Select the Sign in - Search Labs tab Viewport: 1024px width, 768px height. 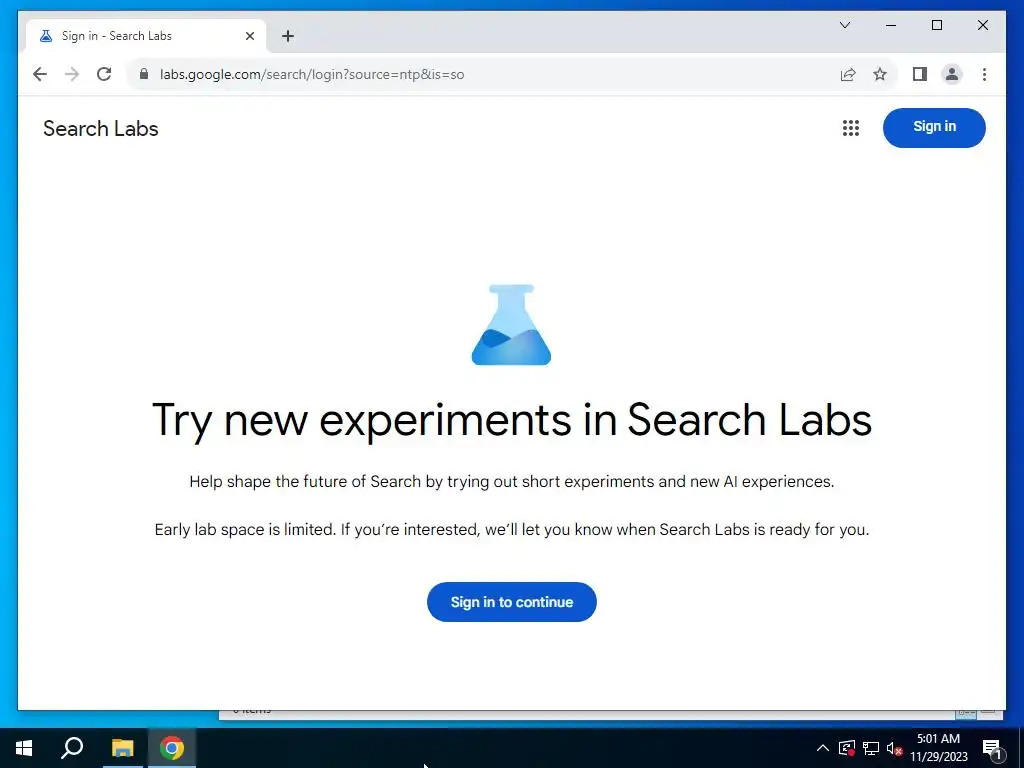[145, 36]
